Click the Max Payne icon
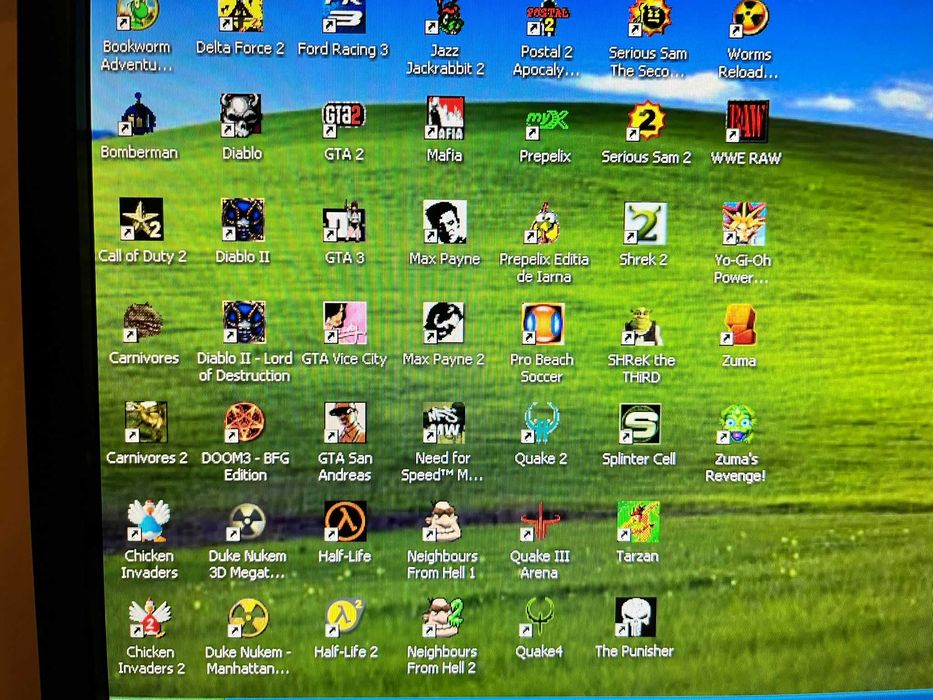 (444, 222)
